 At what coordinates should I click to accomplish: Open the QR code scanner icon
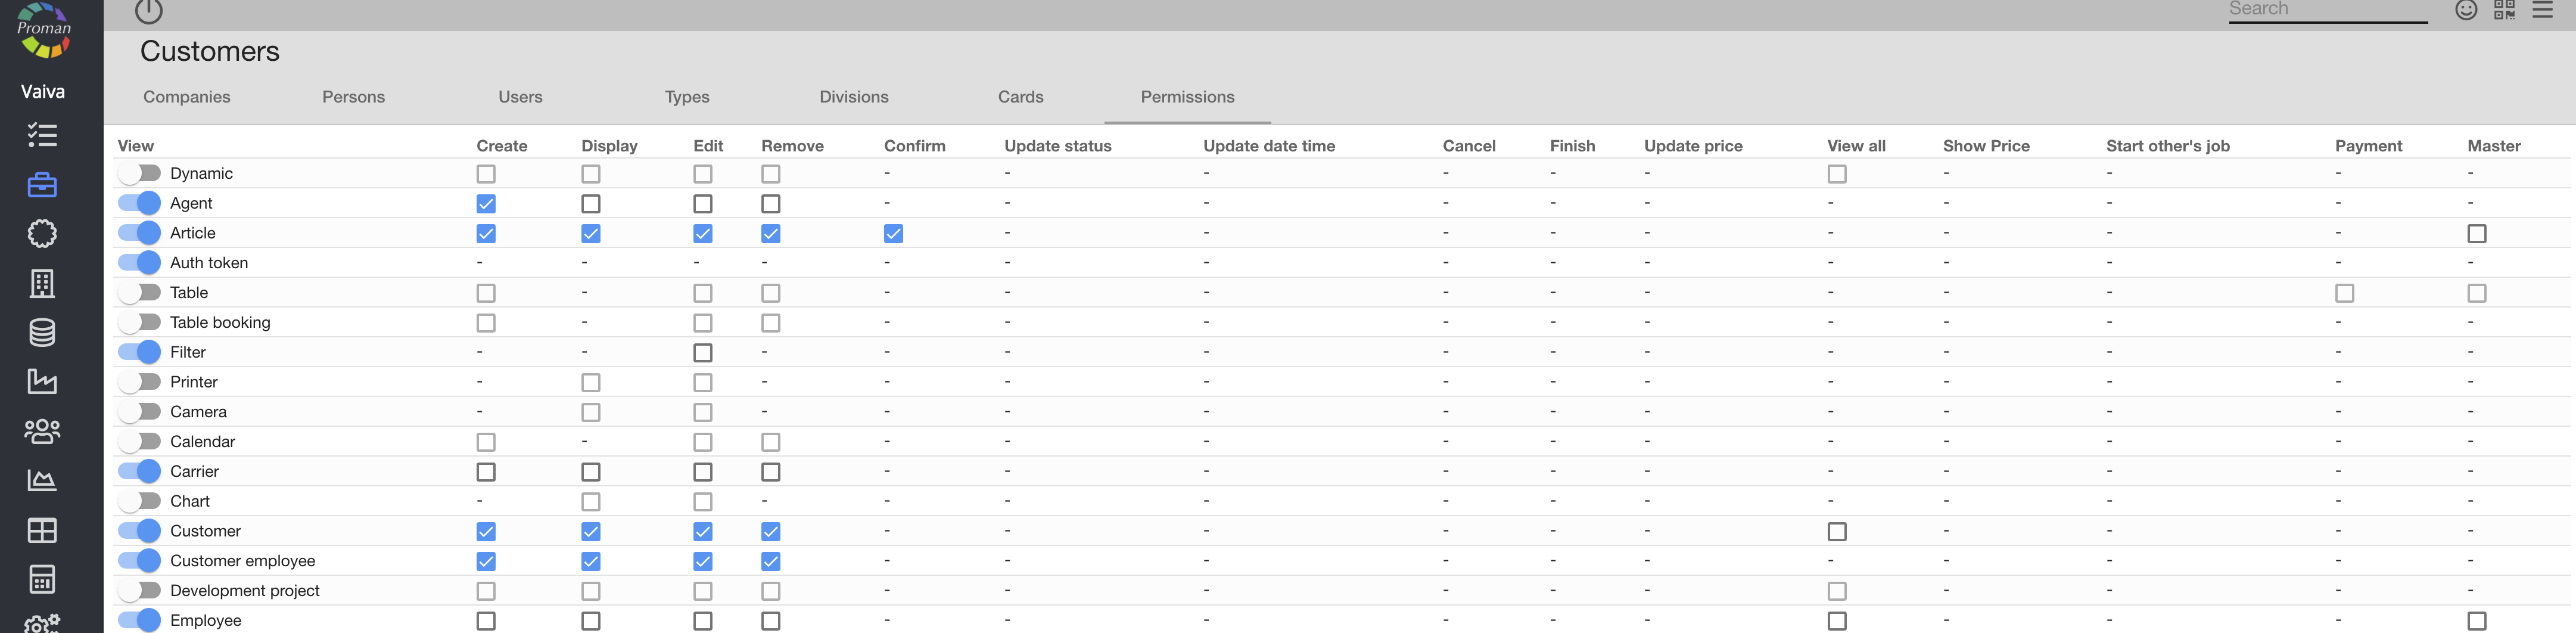(2504, 10)
